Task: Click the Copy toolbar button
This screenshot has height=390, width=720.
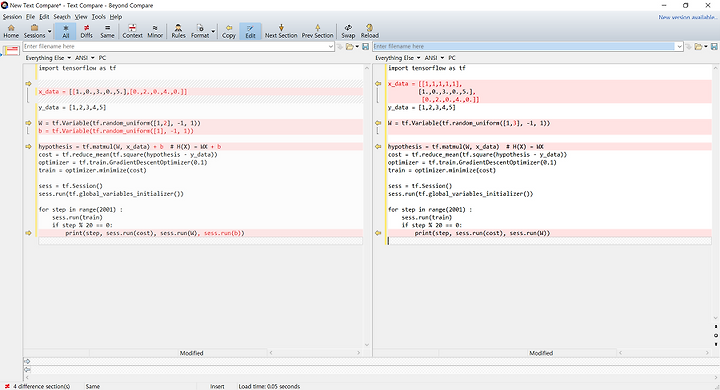Action: pos(229,31)
